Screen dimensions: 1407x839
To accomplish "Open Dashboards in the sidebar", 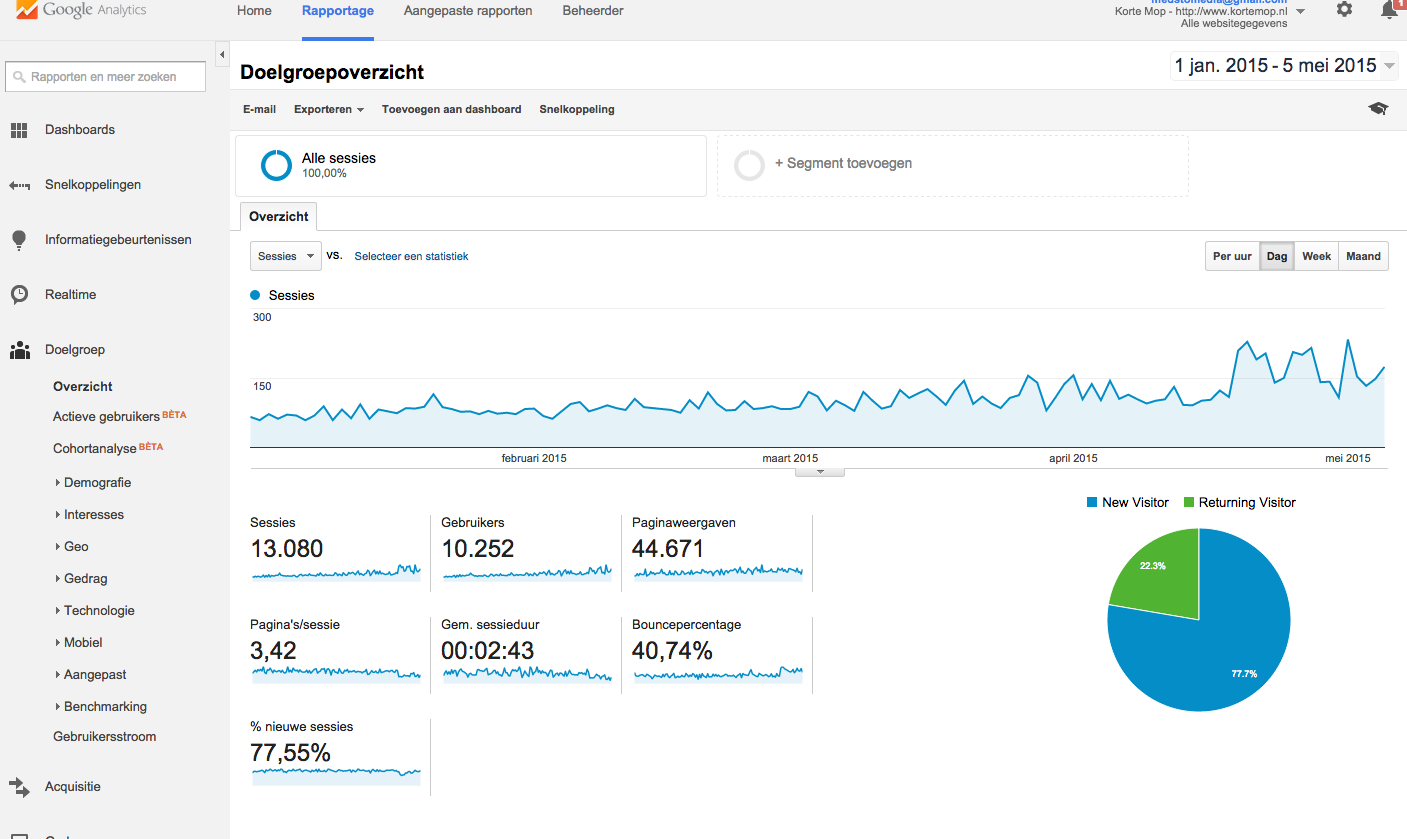I will [80, 130].
